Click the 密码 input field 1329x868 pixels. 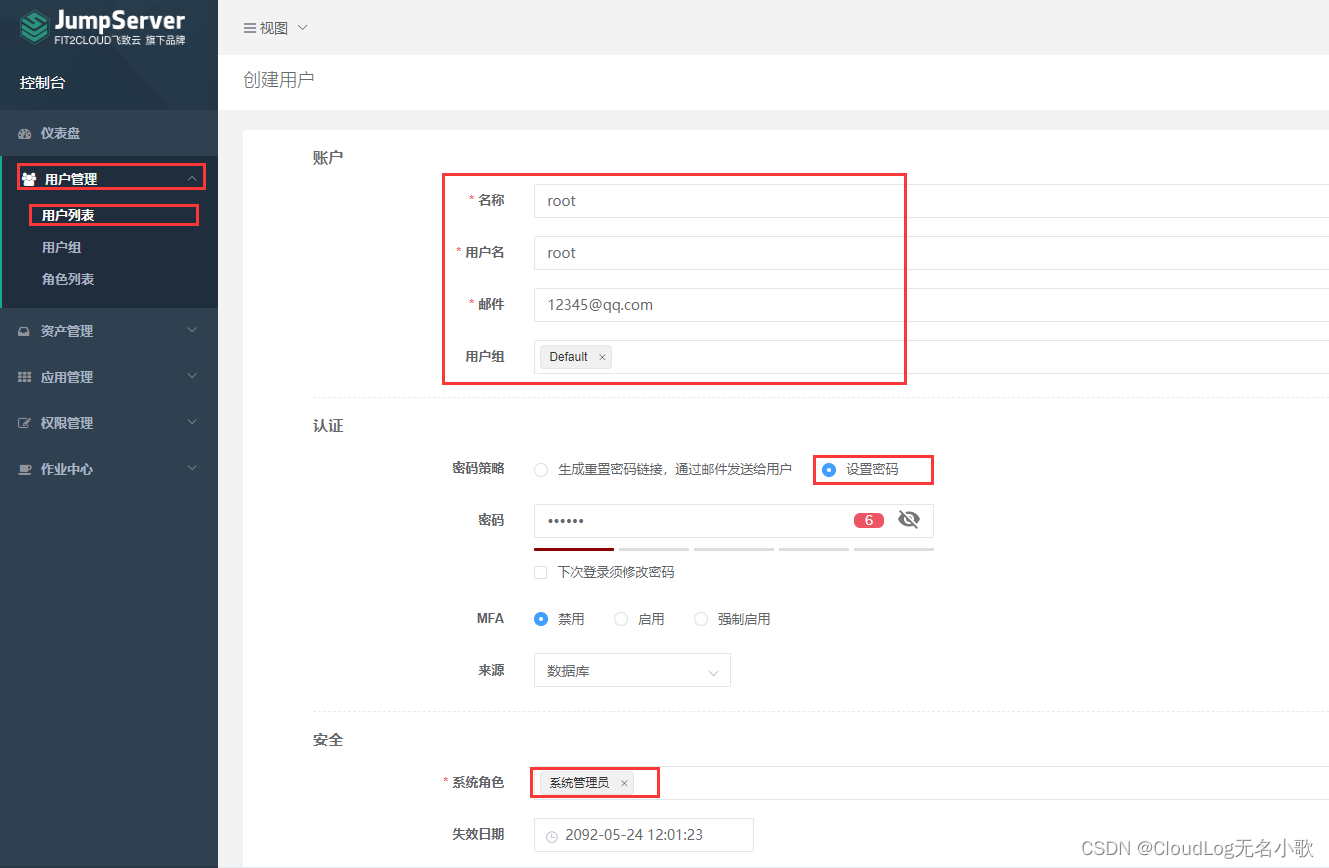pyautogui.click(x=734, y=521)
